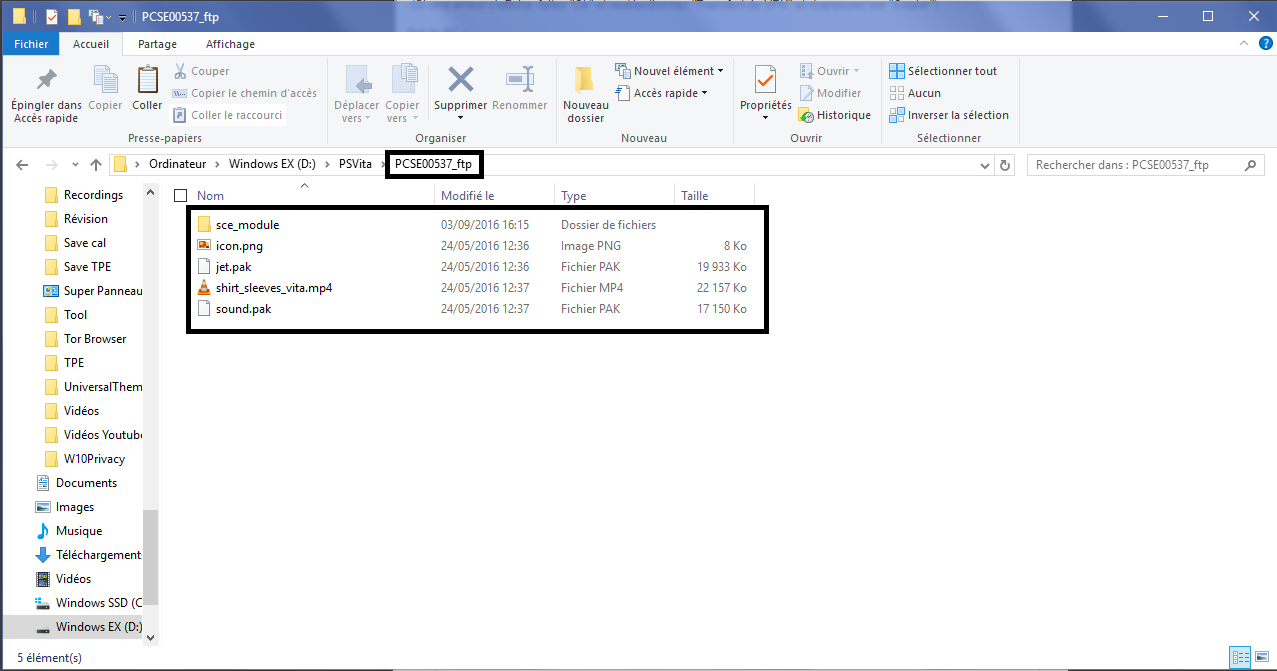Open the Fichier menu
This screenshot has width=1277, height=671.
click(31, 44)
